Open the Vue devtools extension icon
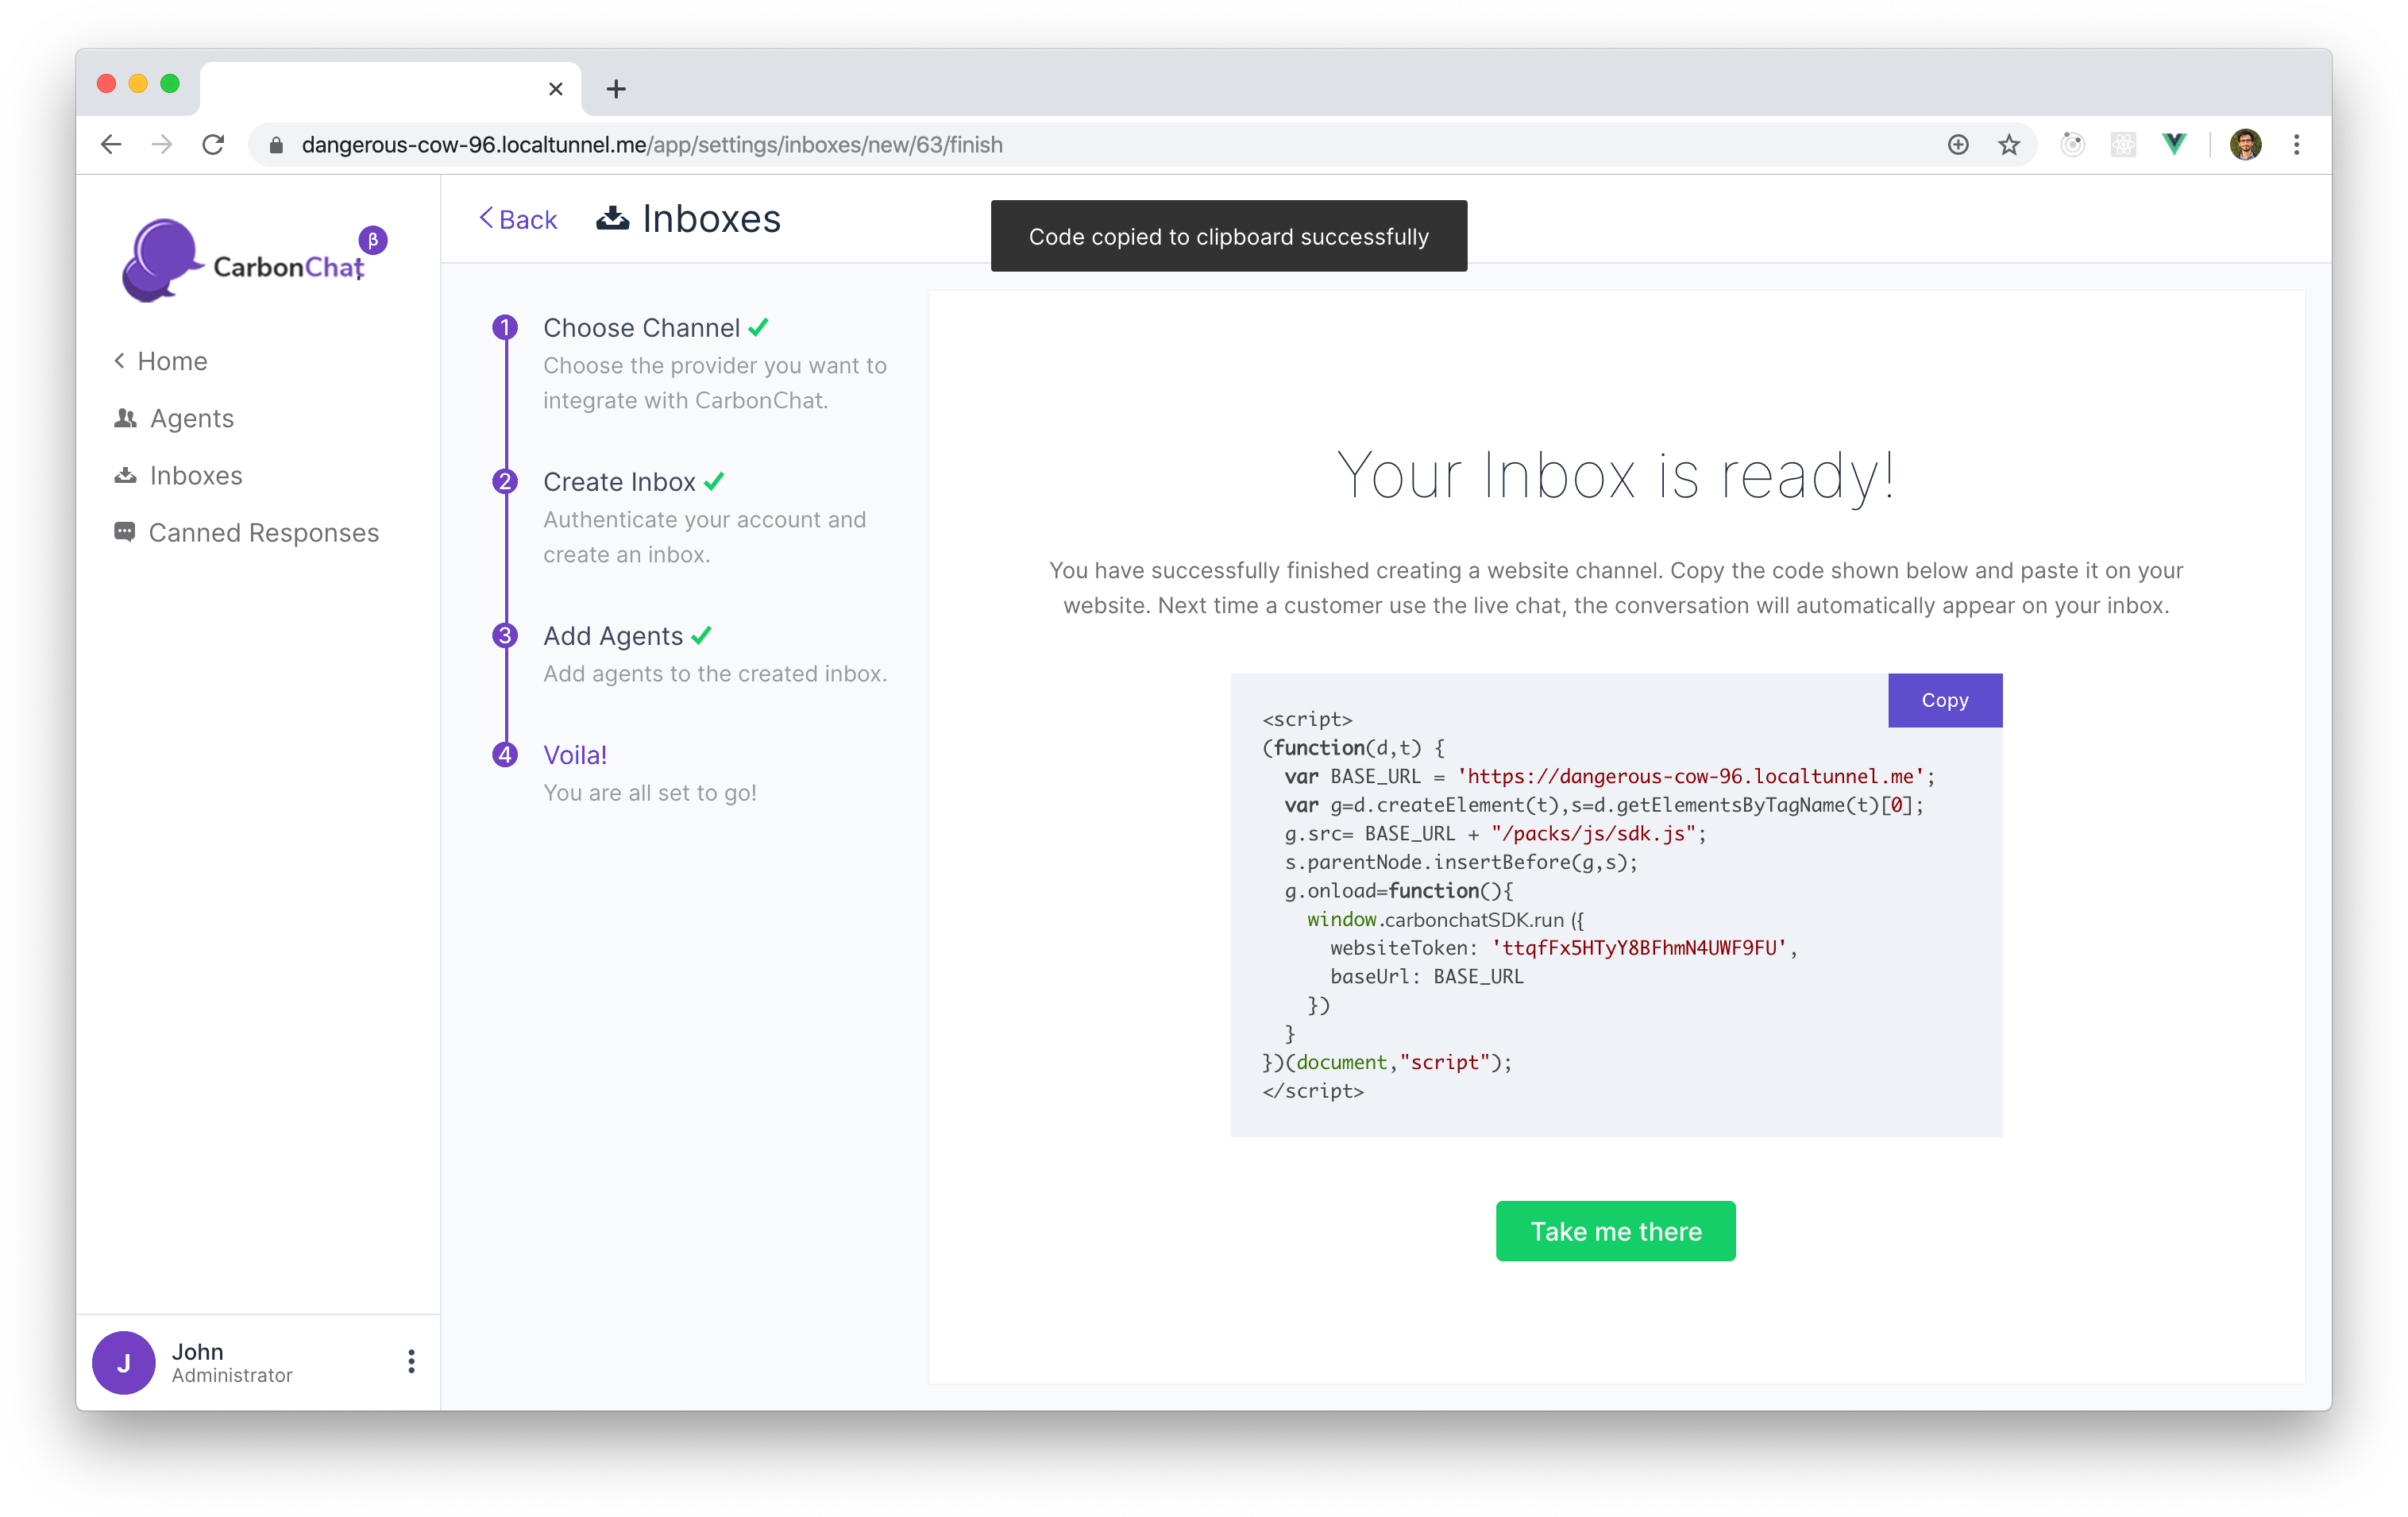The width and height of the screenshot is (2408, 1517). coord(2174,145)
